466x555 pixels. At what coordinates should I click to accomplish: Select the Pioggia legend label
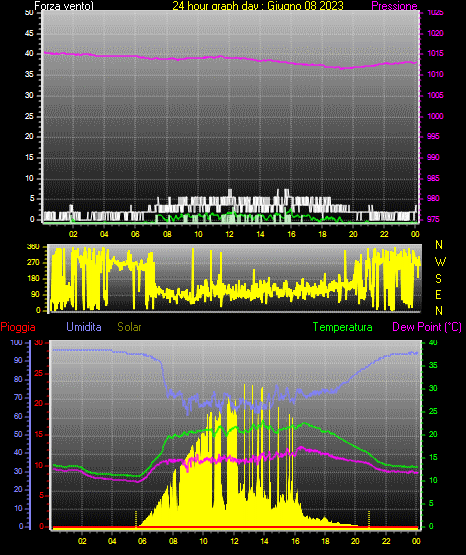(x=18, y=327)
